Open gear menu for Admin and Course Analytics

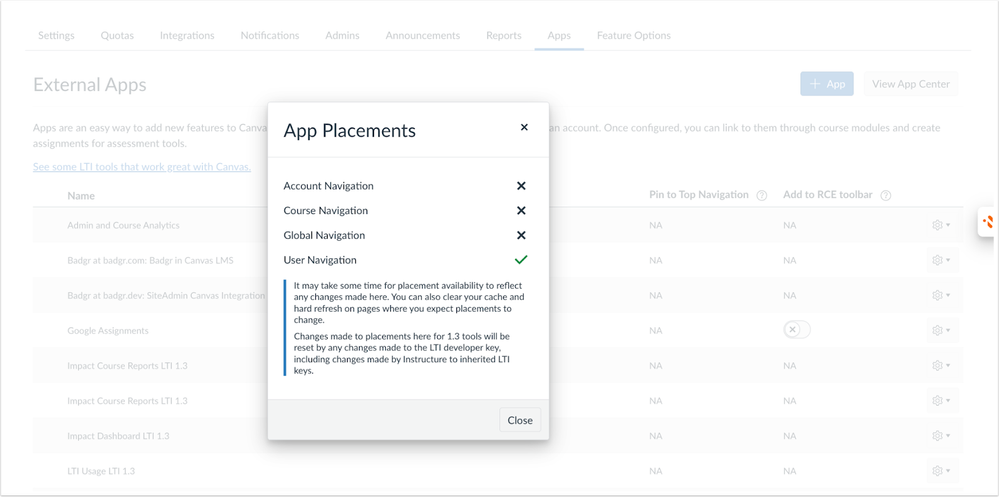click(x=940, y=226)
